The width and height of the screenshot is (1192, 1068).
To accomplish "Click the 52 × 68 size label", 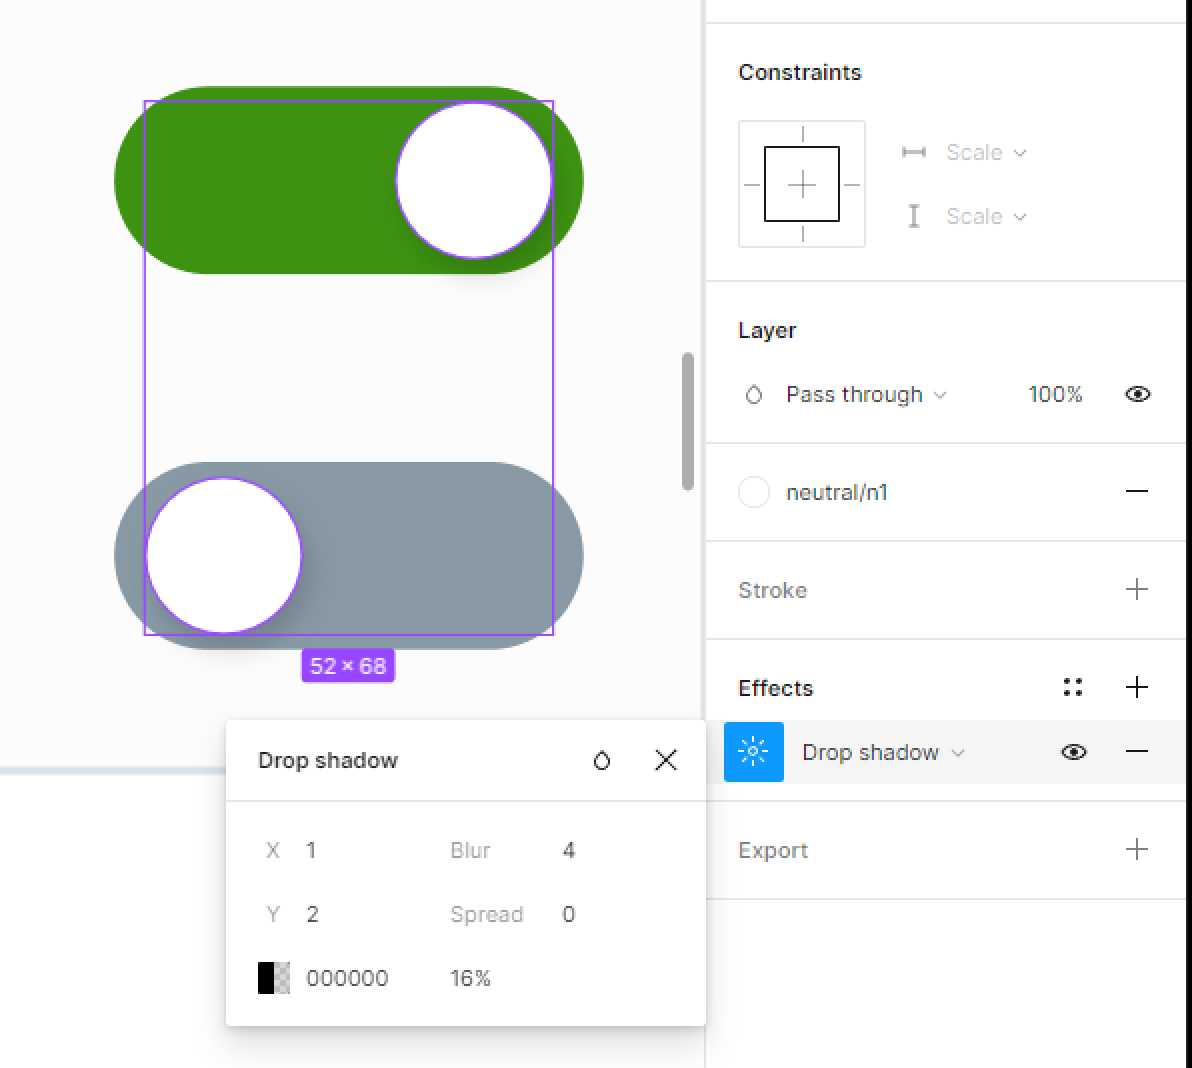I will [348, 666].
